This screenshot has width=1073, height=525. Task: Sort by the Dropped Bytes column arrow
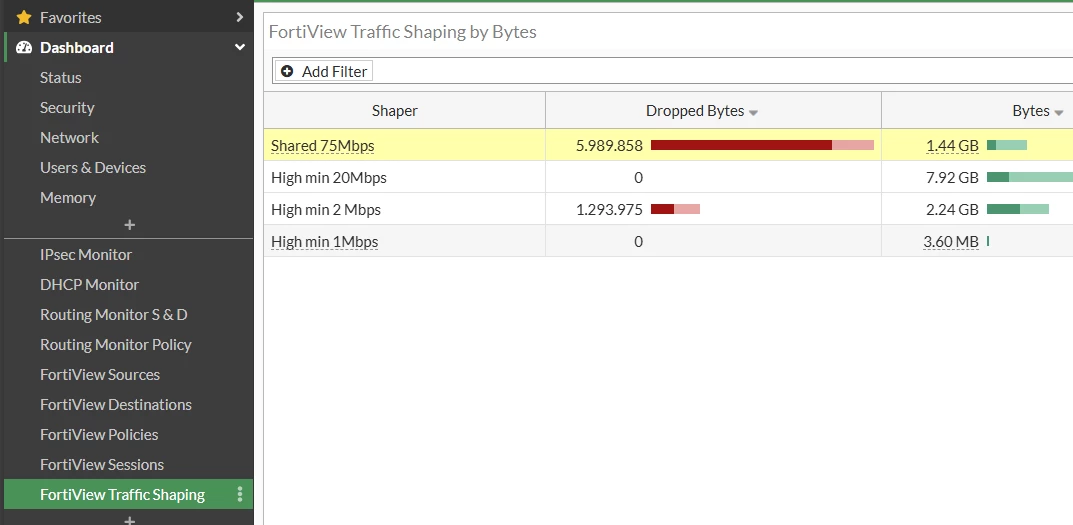tap(753, 112)
